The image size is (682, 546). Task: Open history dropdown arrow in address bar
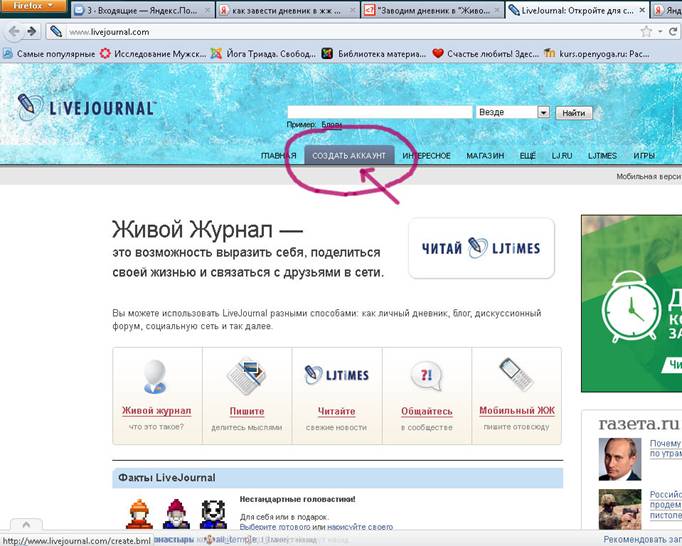coord(660,31)
